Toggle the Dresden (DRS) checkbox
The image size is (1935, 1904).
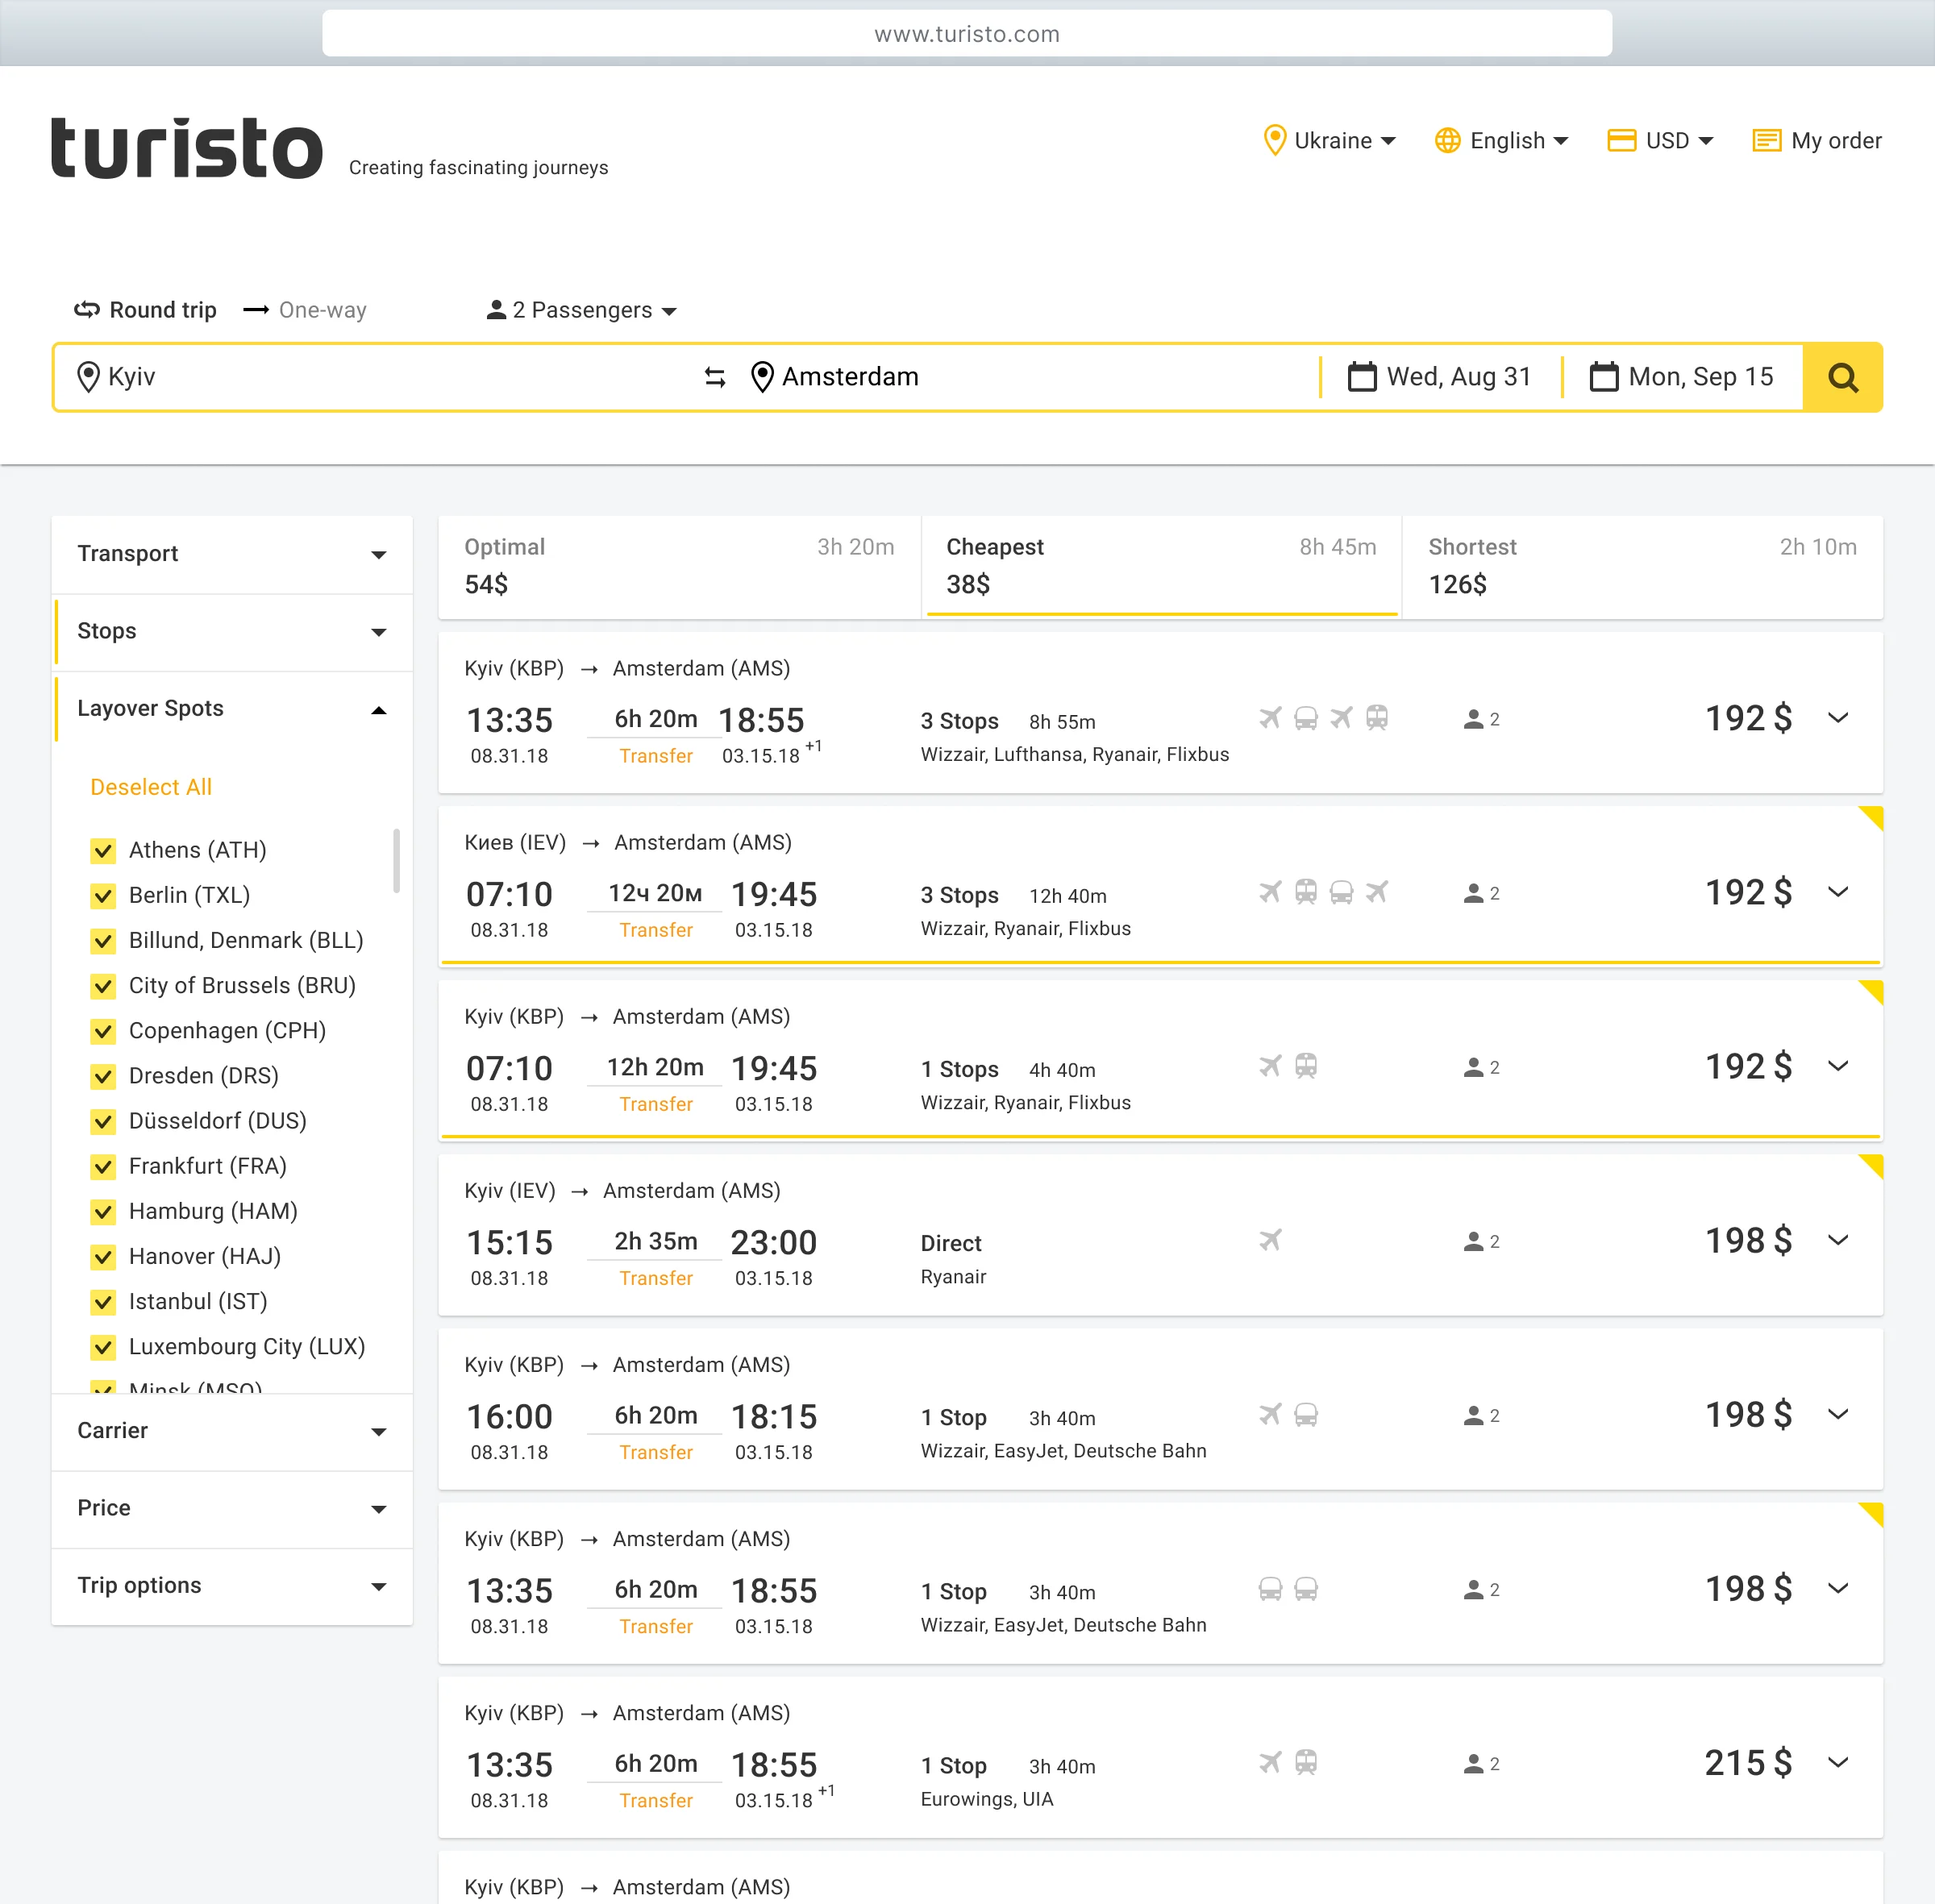point(102,1076)
